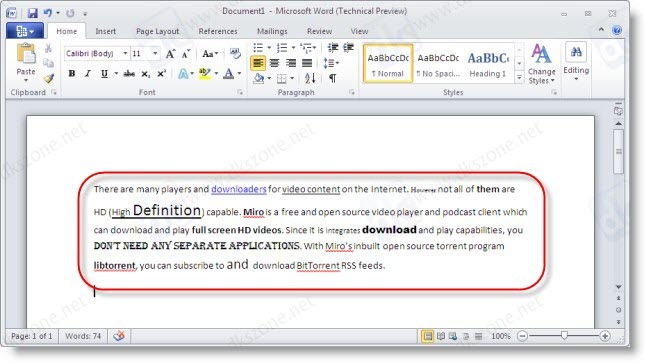The image size is (646, 363).
Task: Zoom in with the plus button
Action: tap(605, 336)
